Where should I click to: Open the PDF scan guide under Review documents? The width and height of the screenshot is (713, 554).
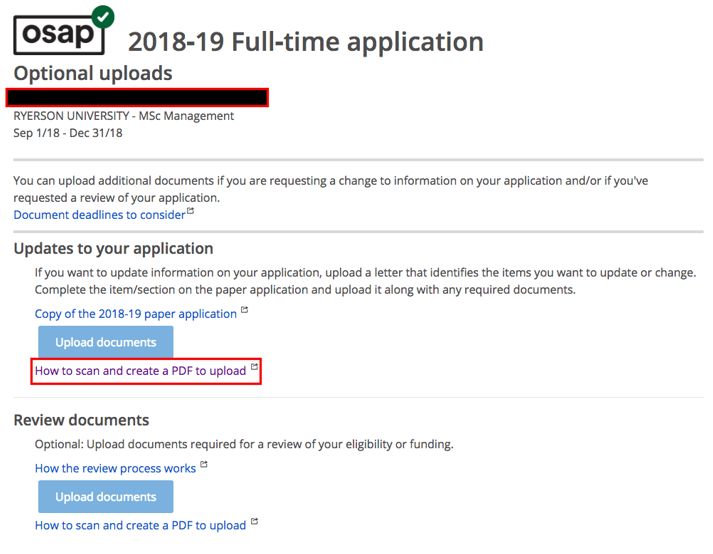(140, 525)
